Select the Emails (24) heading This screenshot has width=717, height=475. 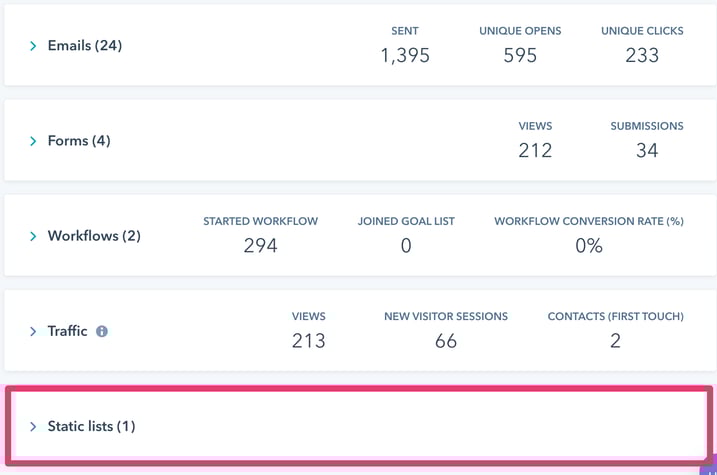pos(85,46)
